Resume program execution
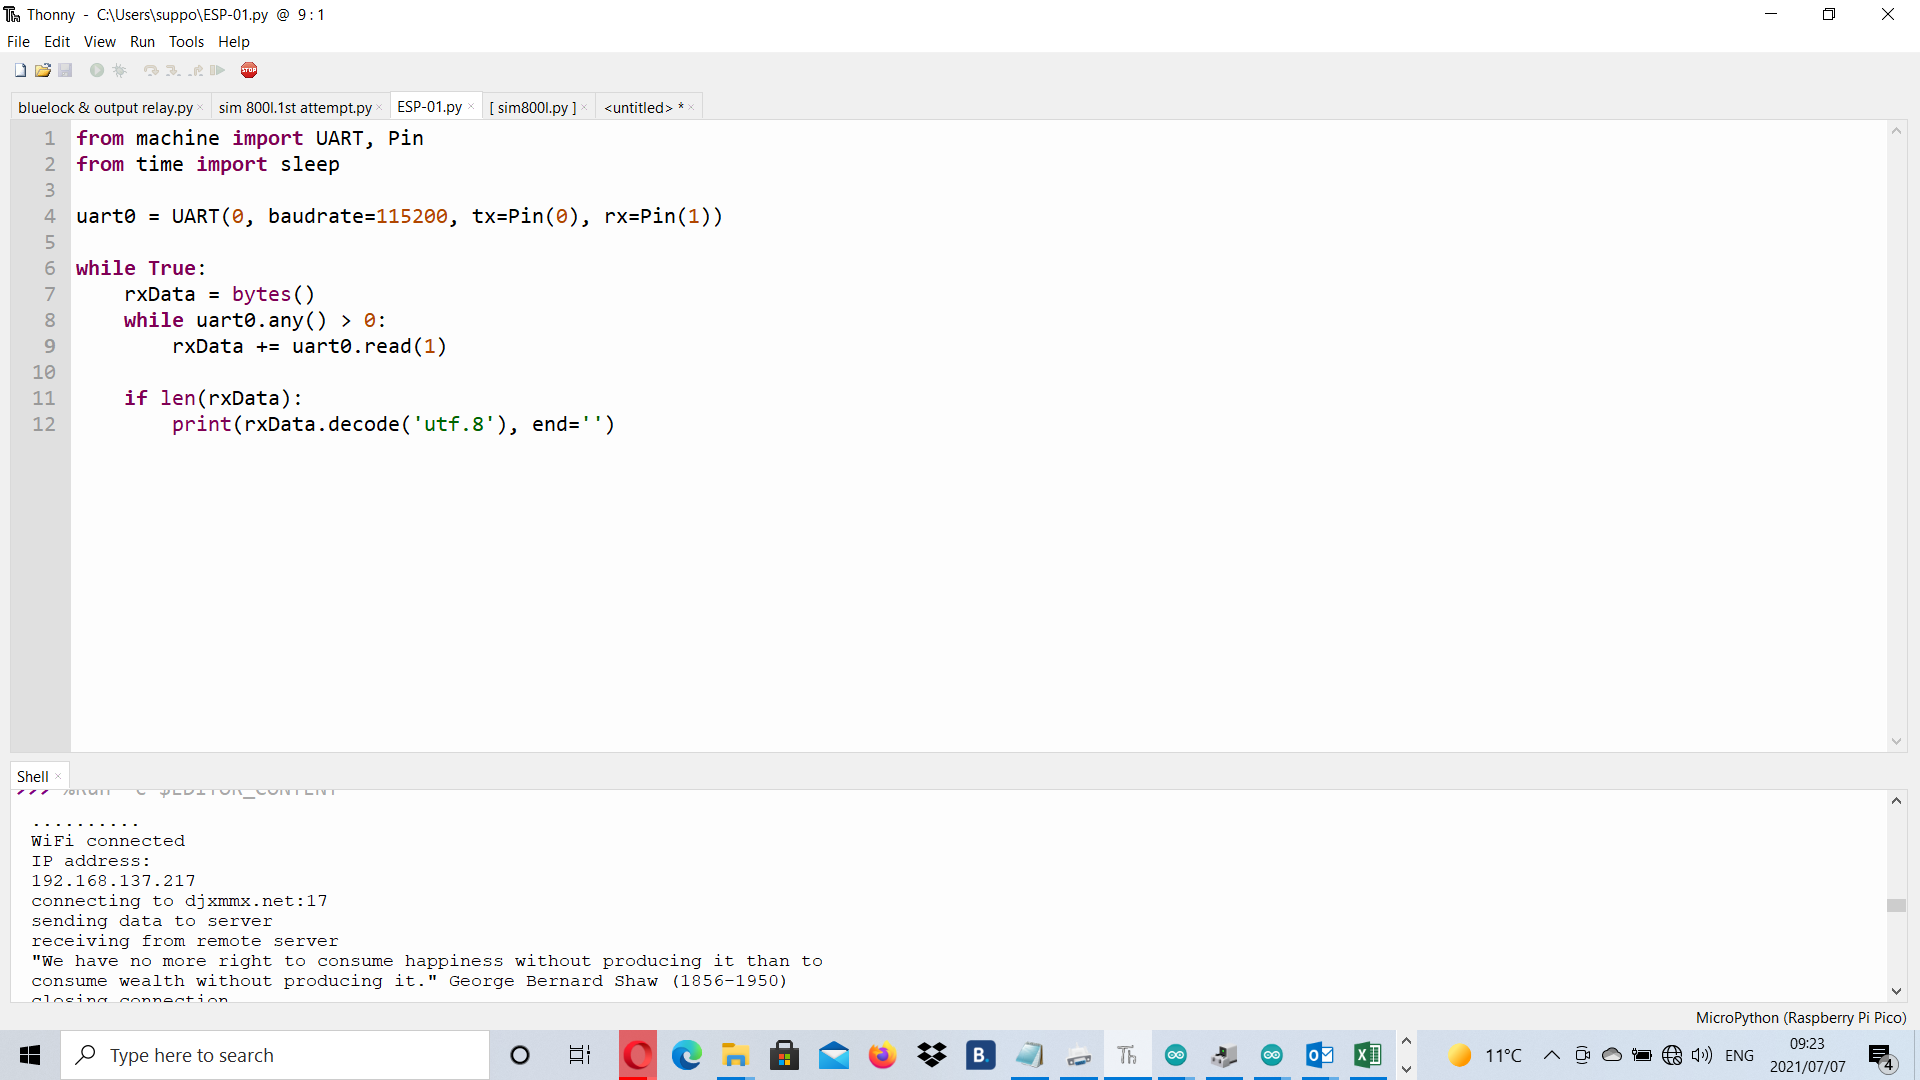Viewport: 1920px width, 1080px height. click(217, 70)
